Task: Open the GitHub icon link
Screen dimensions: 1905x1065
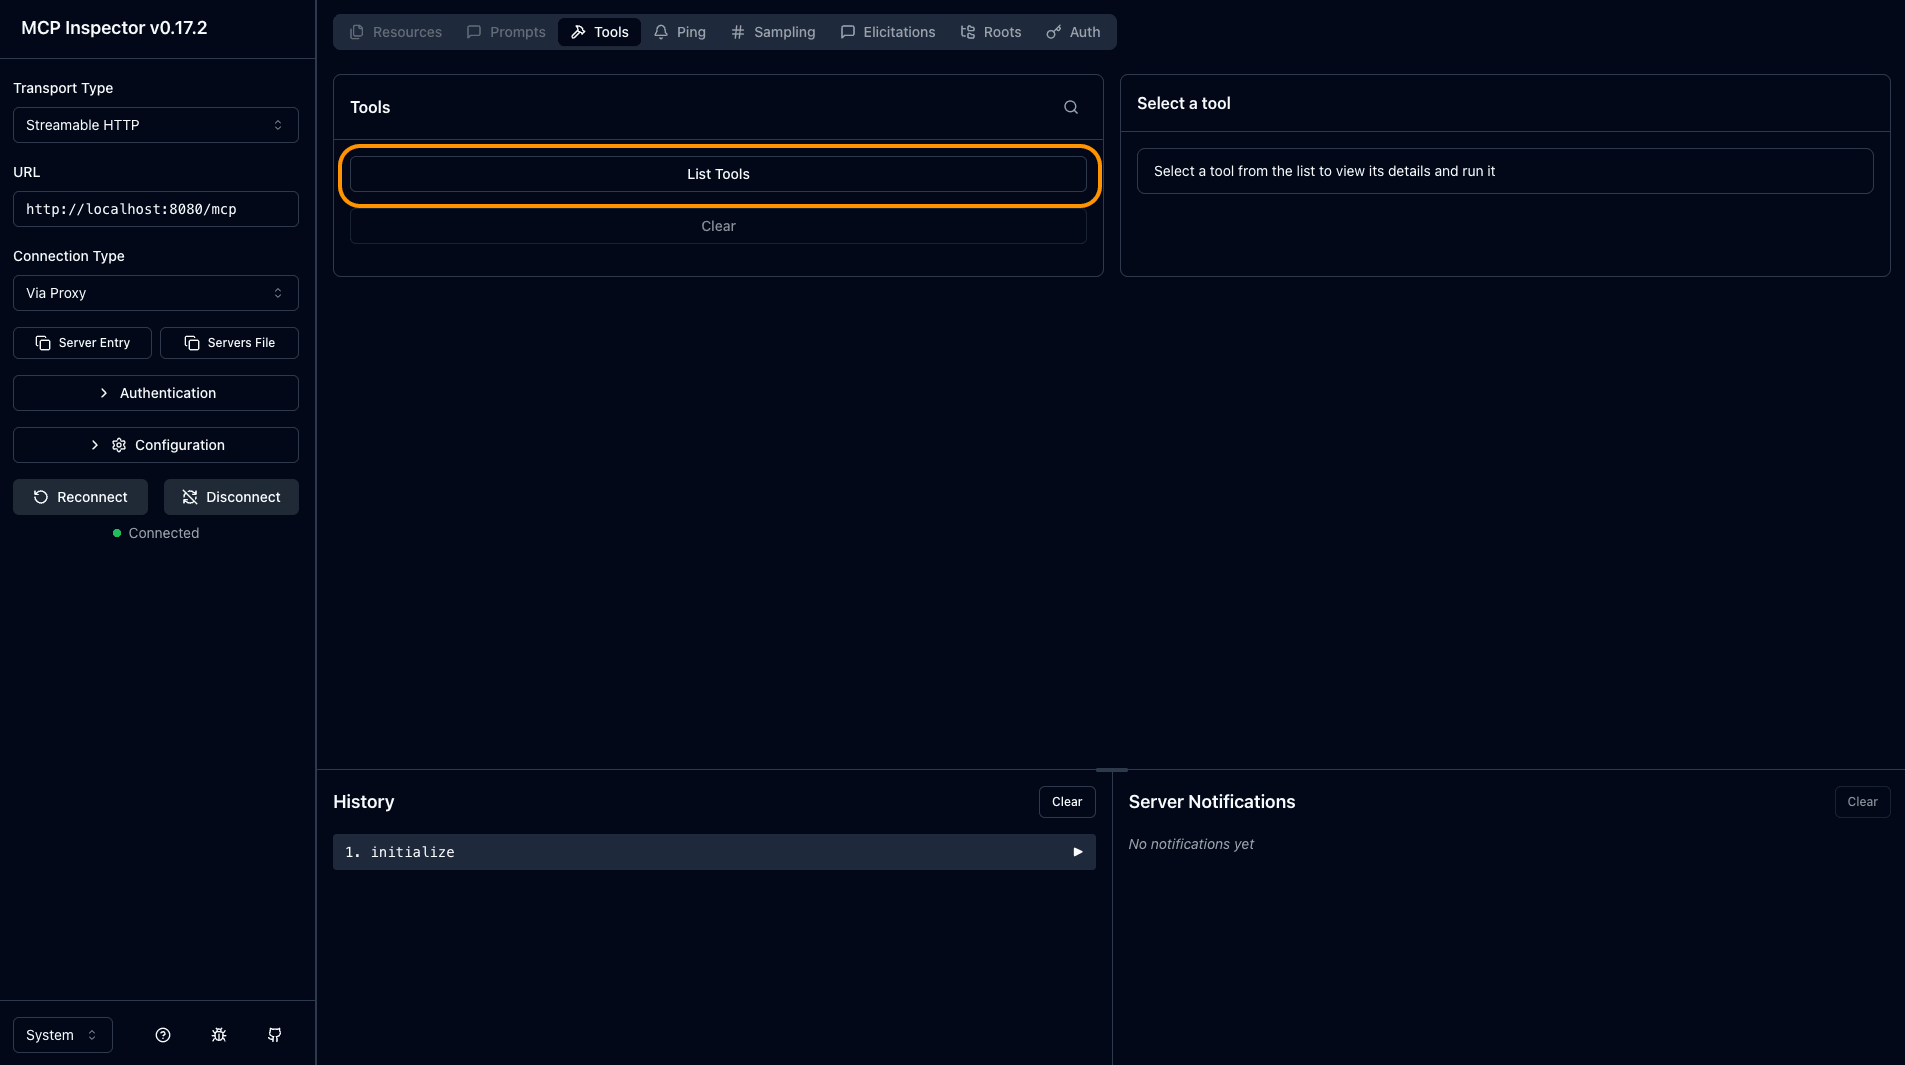Action: (275, 1035)
